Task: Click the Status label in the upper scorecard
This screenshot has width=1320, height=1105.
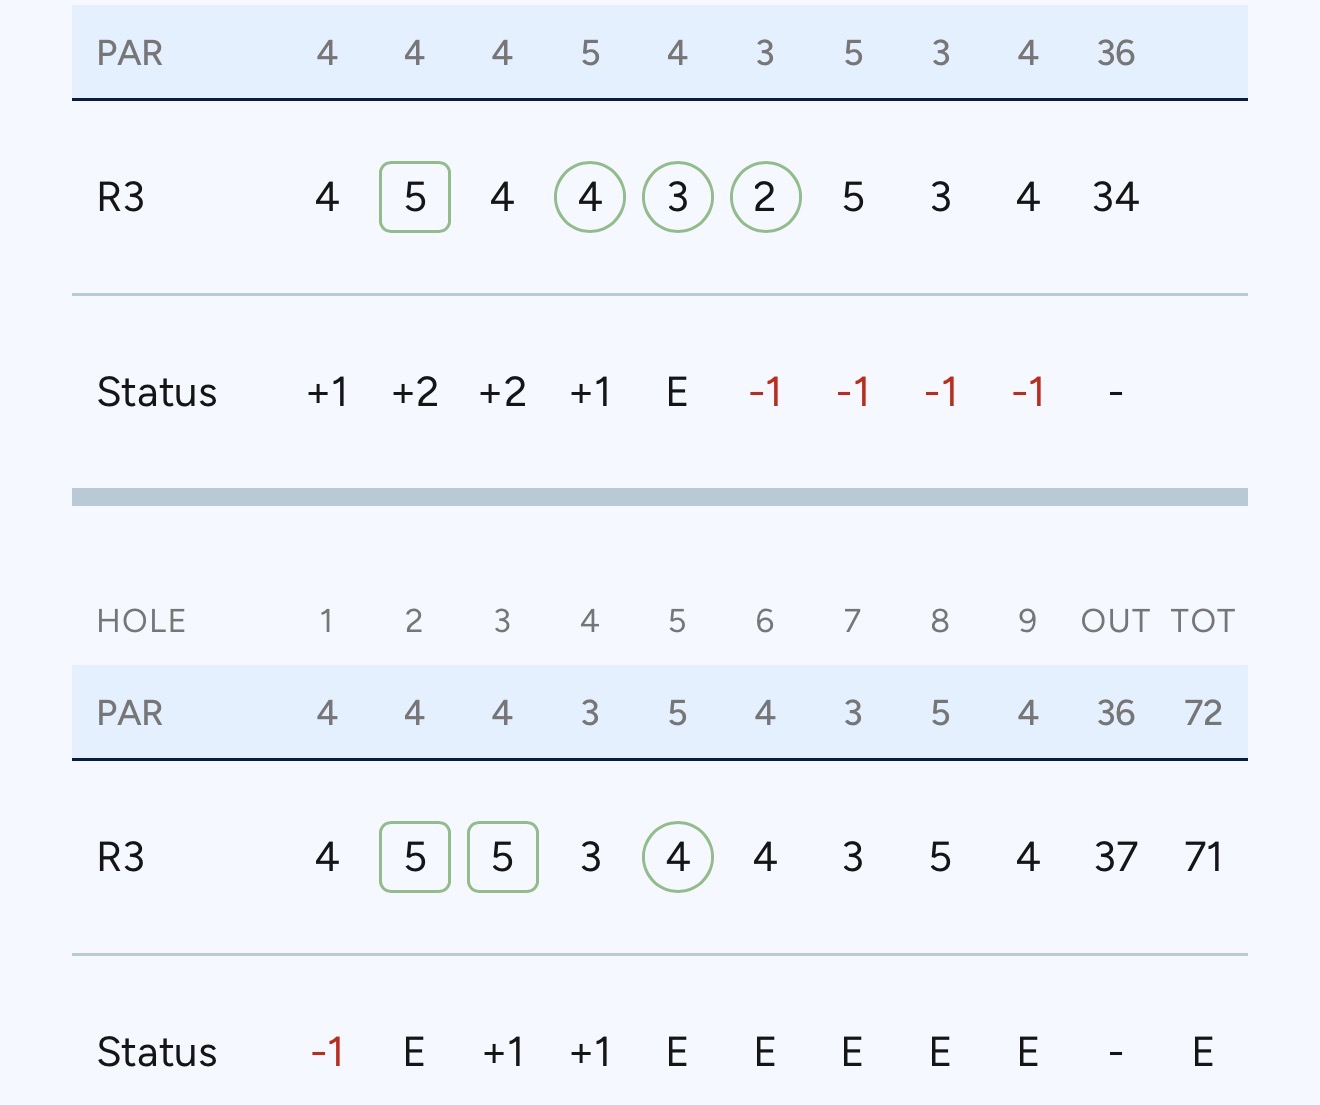Action: coord(157,392)
